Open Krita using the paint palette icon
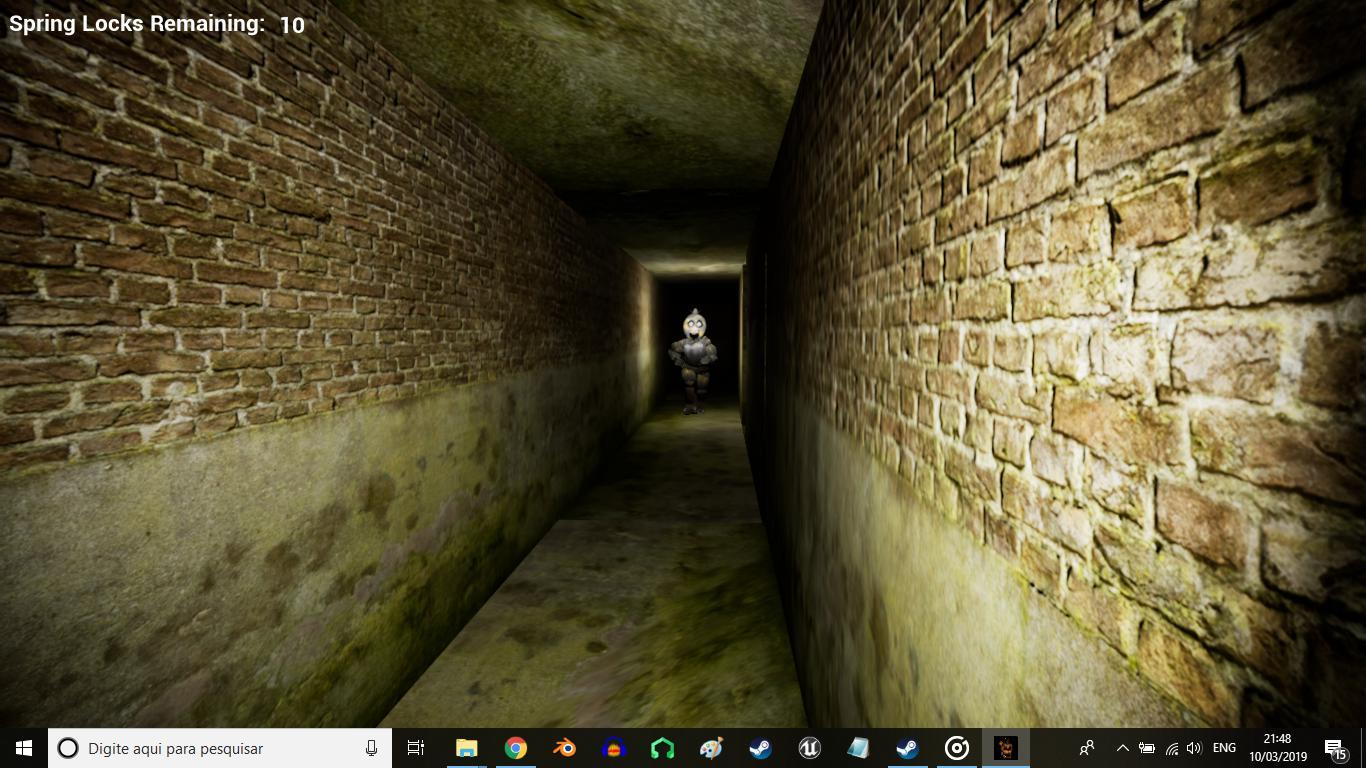1366x768 pixels. pos(712,747)
